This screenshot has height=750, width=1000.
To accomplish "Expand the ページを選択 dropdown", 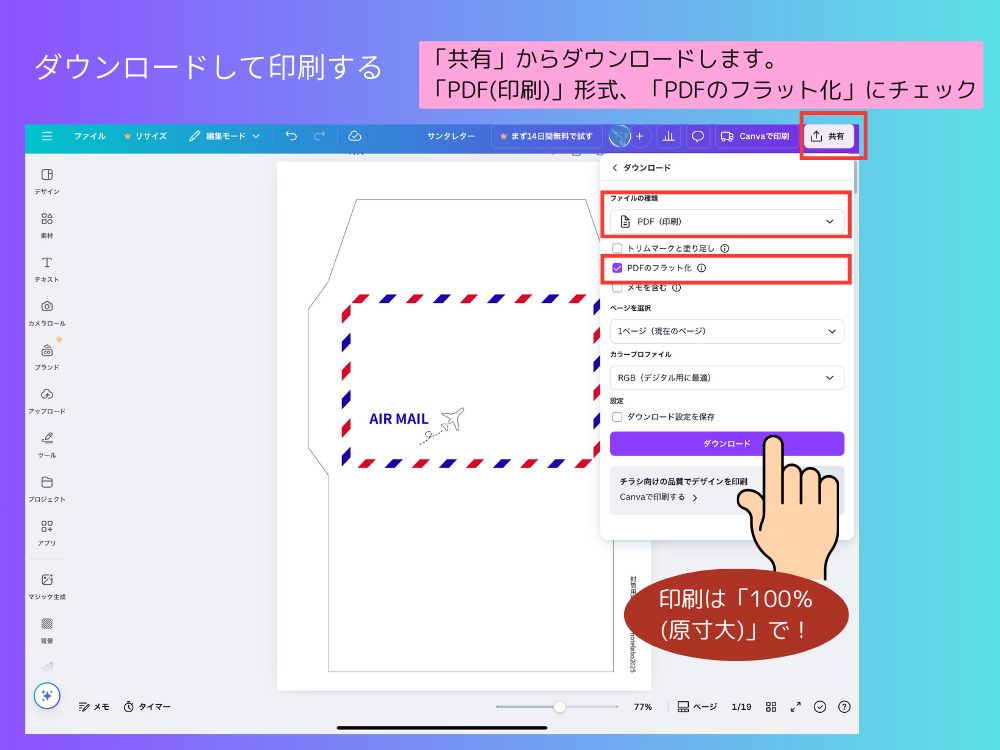I will tap(727, 331).
